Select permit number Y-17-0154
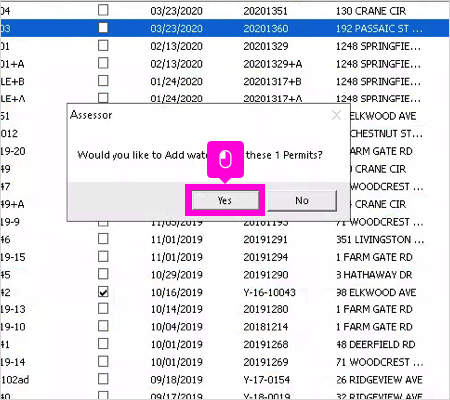The image size is (450, 400). tap(267, 380)
